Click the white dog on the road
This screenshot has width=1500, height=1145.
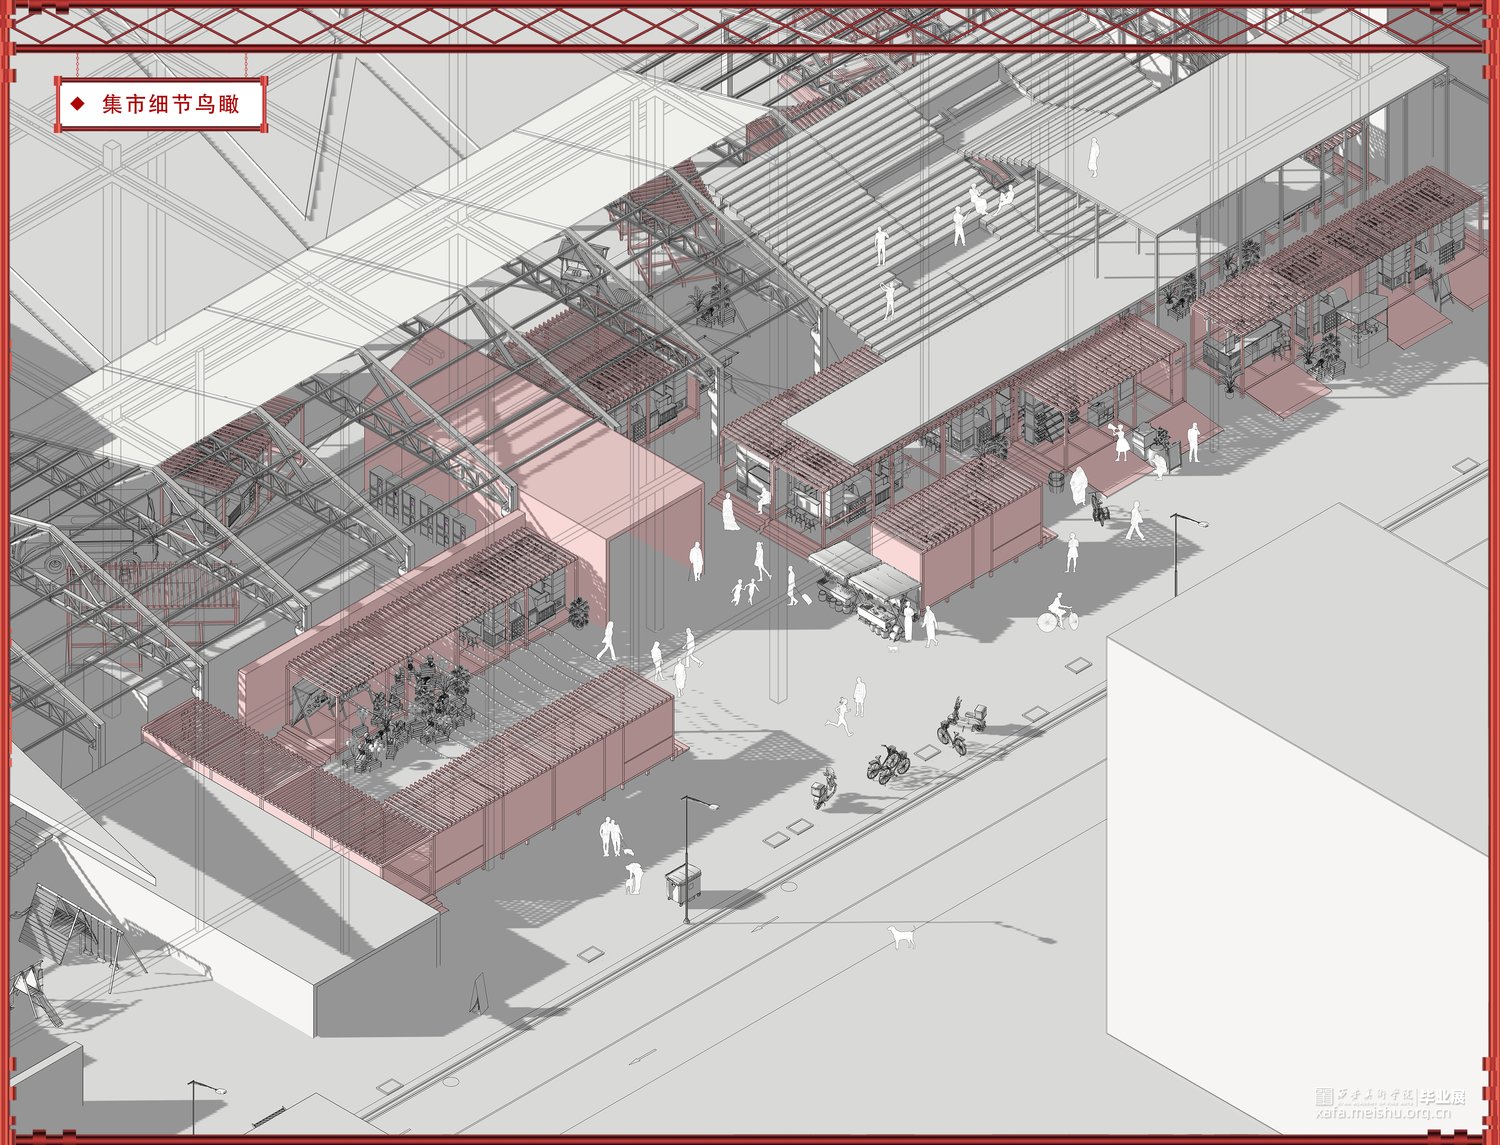pos(902,936)
